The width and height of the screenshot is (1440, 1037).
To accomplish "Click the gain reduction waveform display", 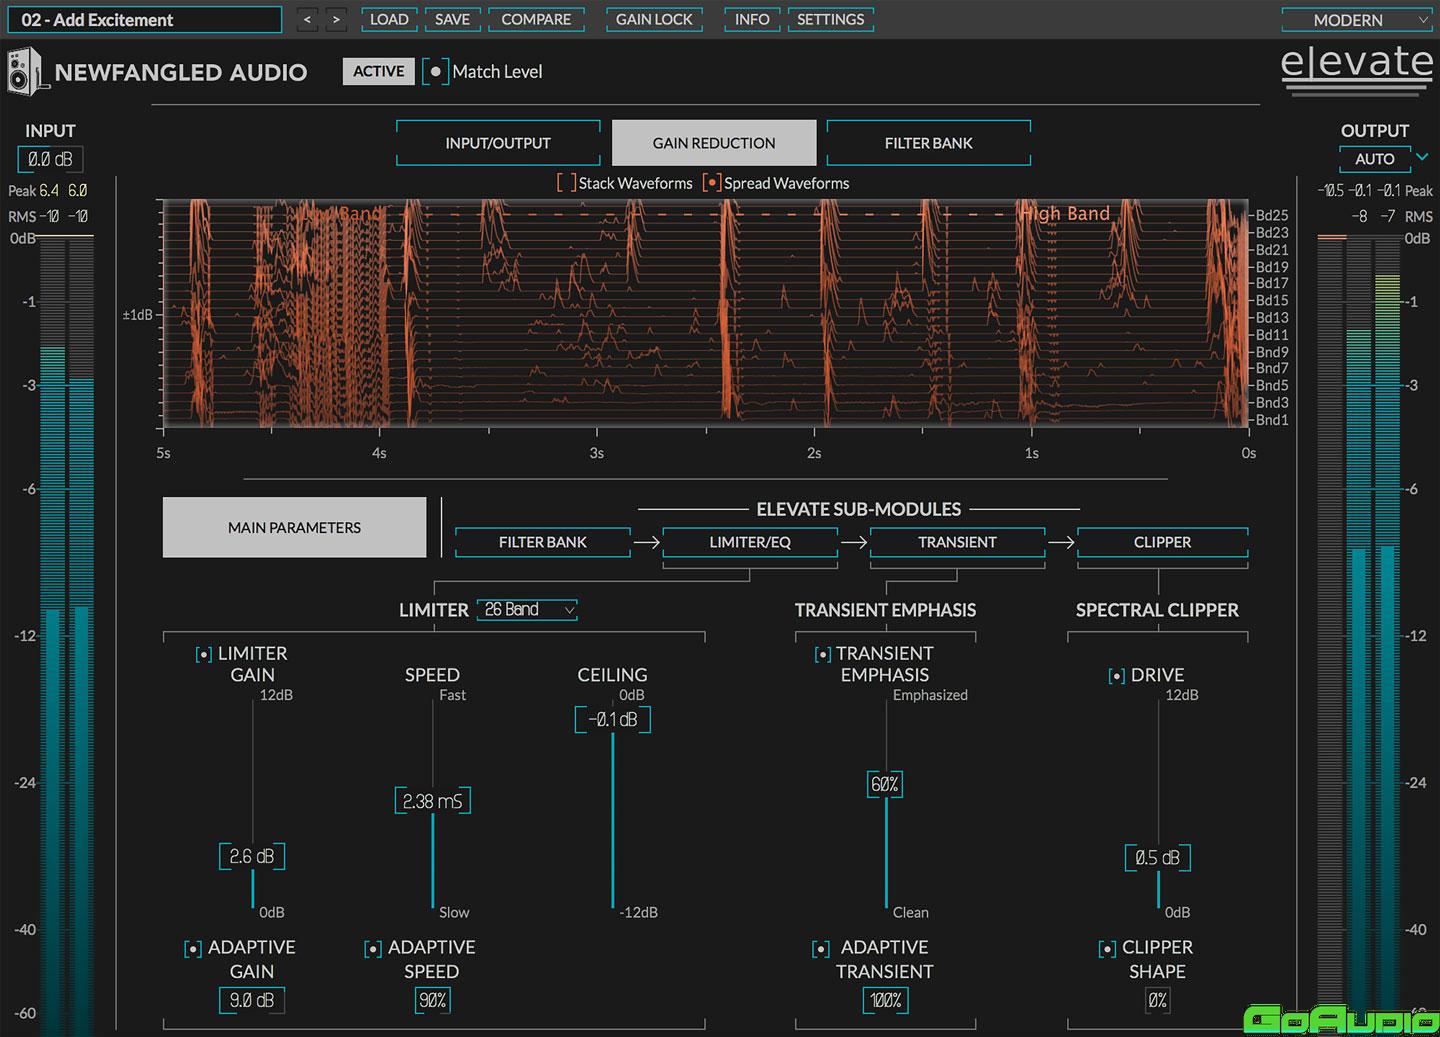I will pyautogui.click(x=705, y=314).
